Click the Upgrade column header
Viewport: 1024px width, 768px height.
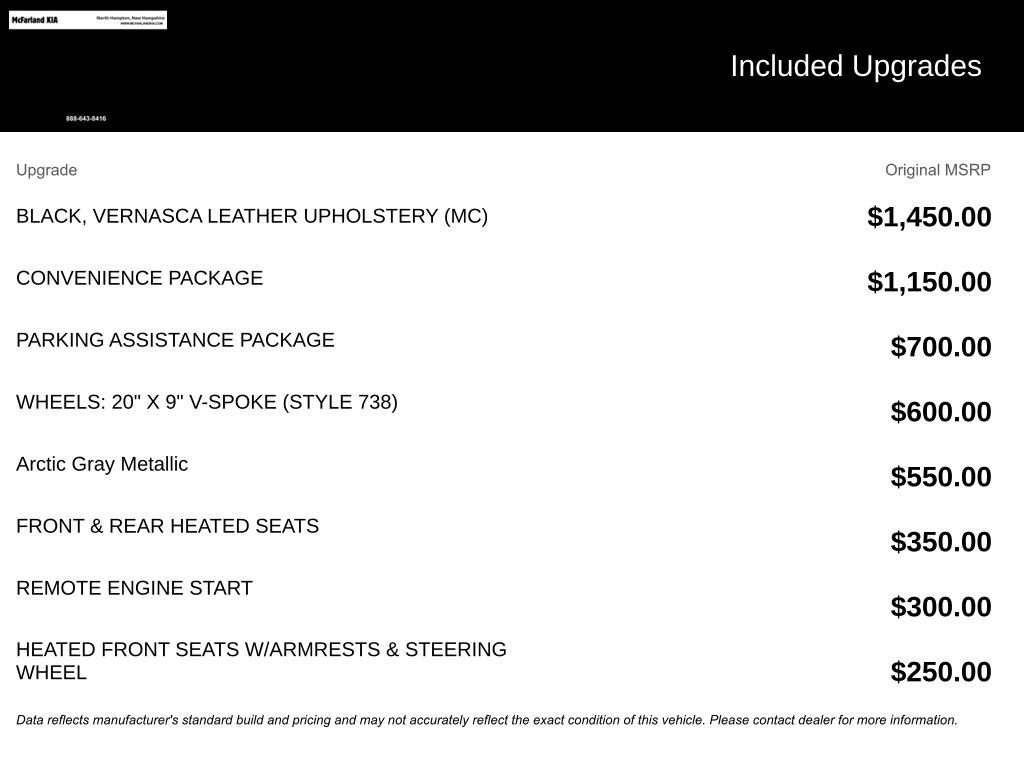pos(46,170)
